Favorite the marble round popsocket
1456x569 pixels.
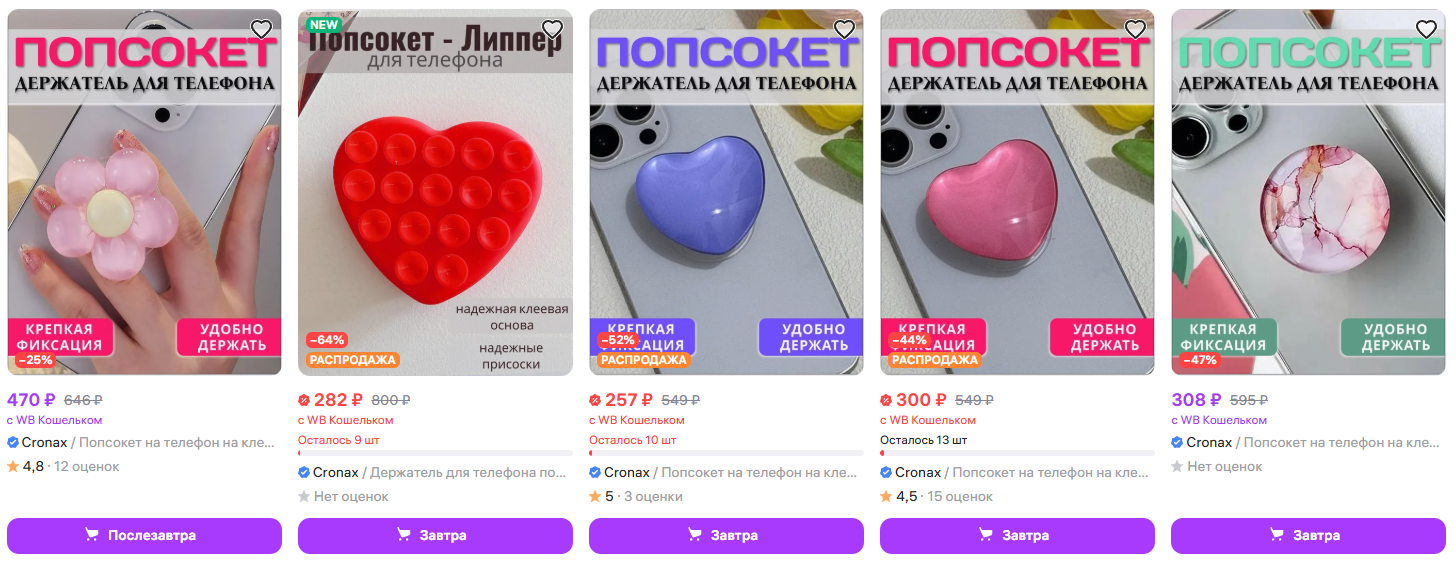click(1426, 29)
